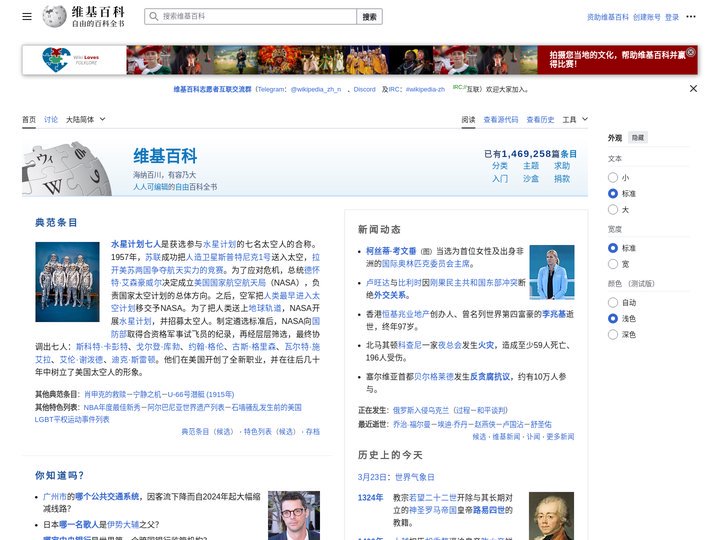Open the Wiki Loves Folklore heart logo
The width and height of the screenshot is (720, 540).
56,60
